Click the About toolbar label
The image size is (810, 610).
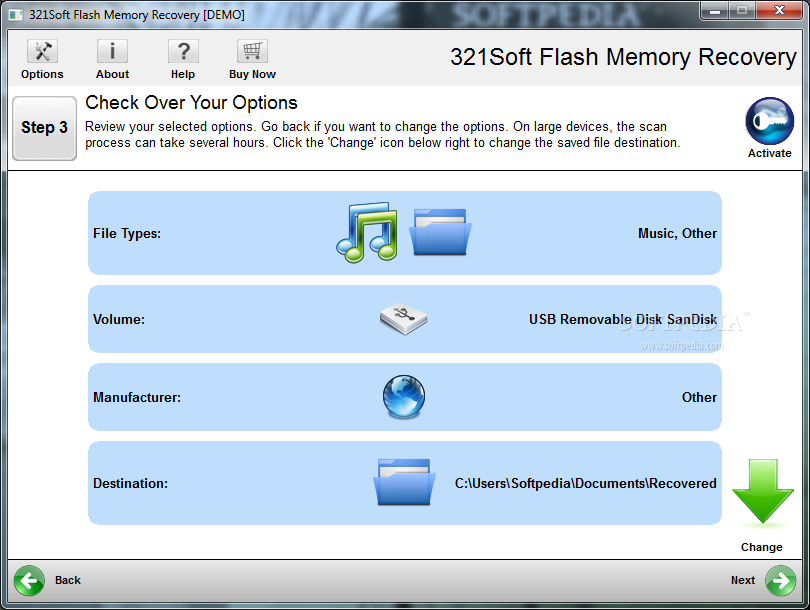112,74
